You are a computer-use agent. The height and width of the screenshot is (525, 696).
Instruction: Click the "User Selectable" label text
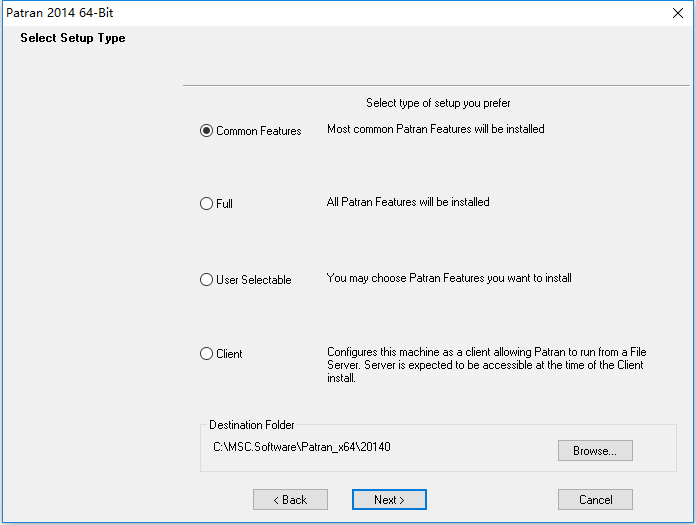(253, 280)
